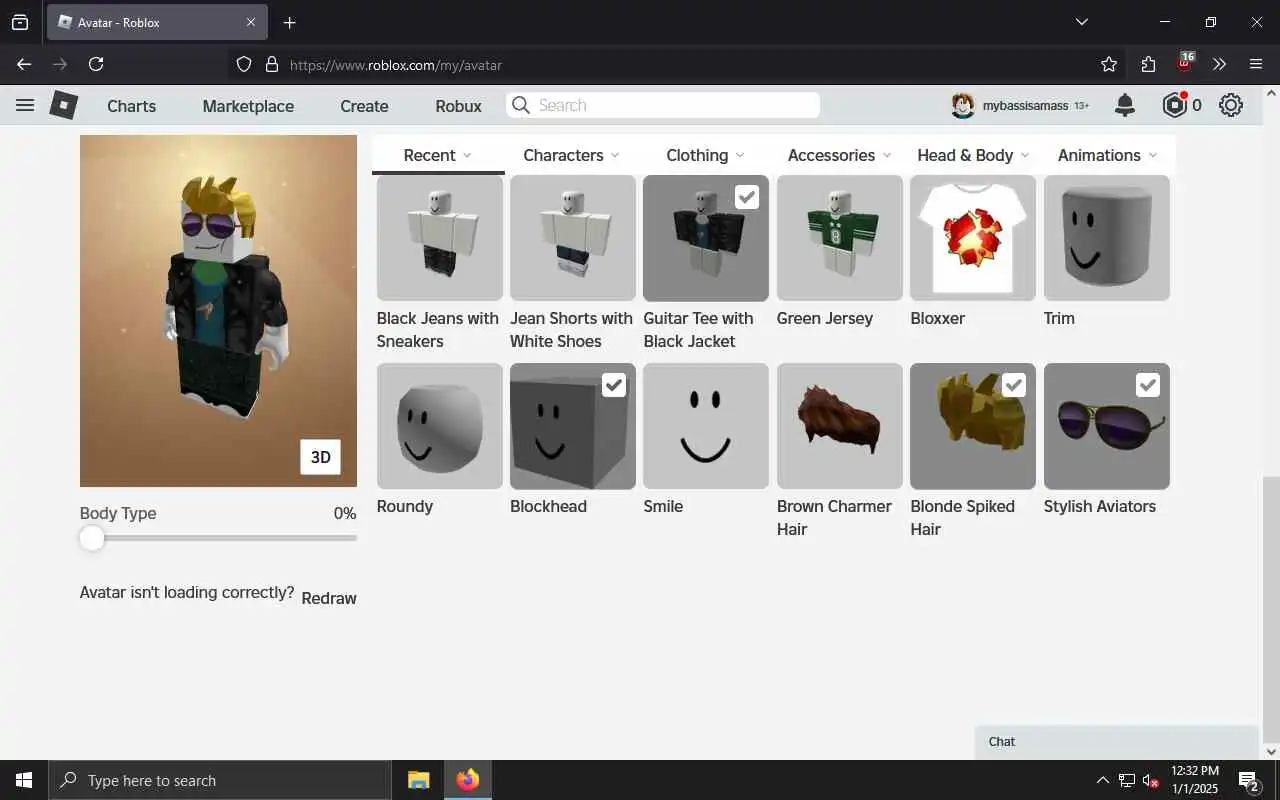Click the uBlock extension icon with badge 16
This screenshot has height=800, width=1280.
point(1185,63)
